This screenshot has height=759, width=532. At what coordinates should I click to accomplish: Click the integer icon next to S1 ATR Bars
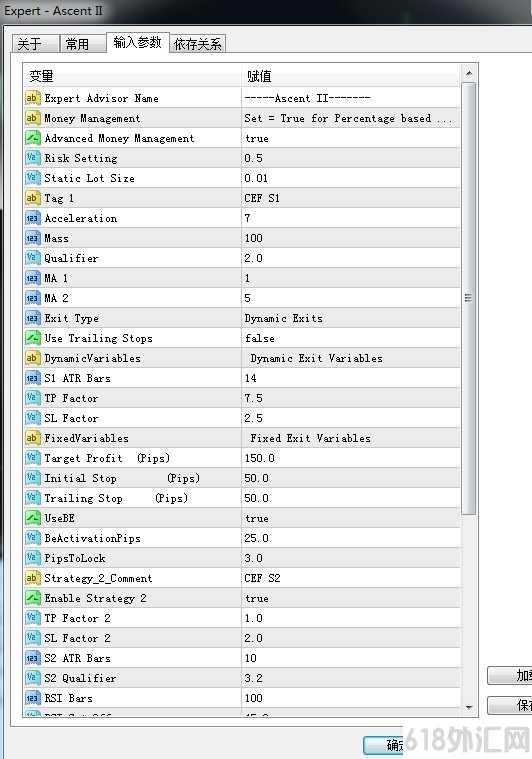click(32, 379)
